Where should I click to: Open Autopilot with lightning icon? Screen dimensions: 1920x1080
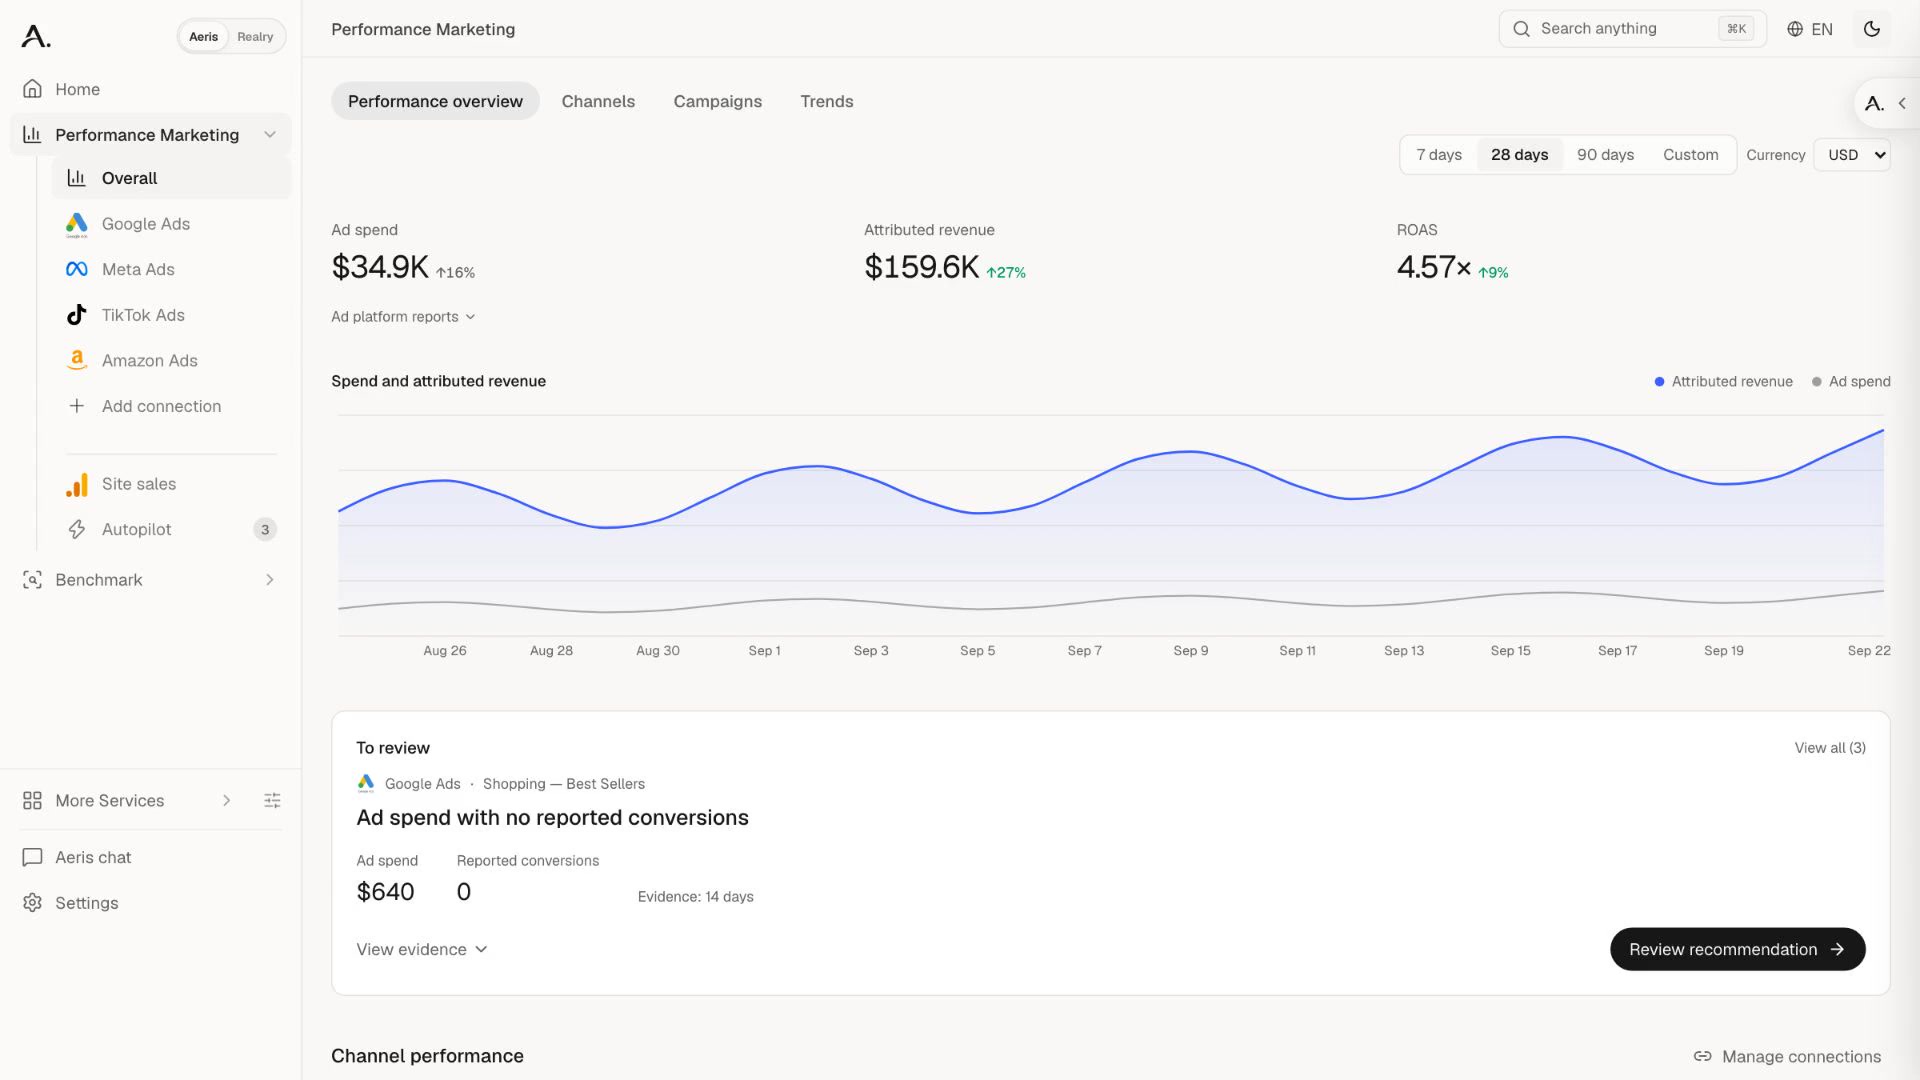pos(171,529)
